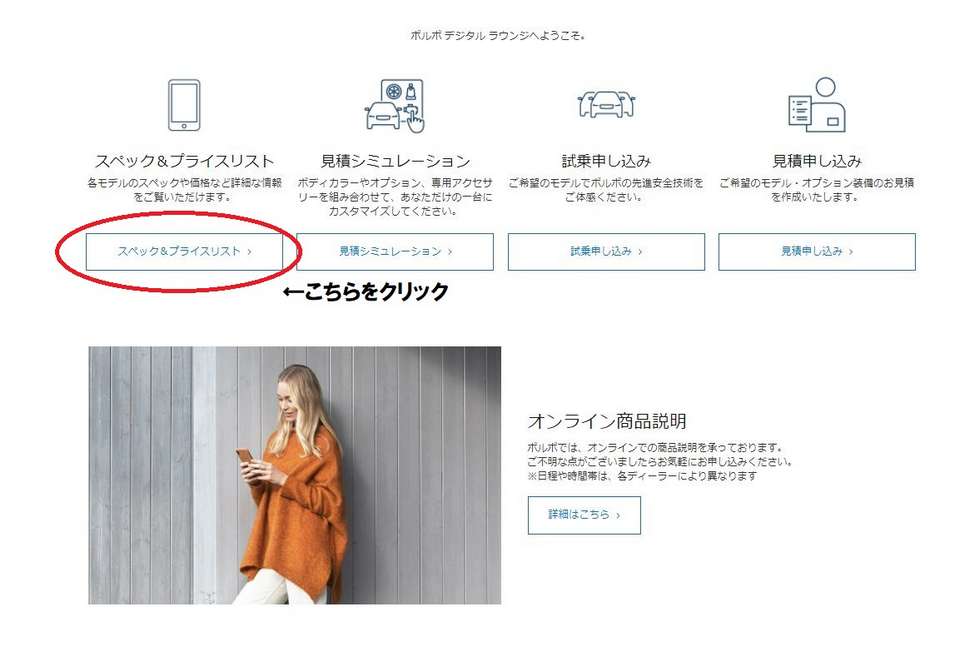
Task: Click the ご希望のモデルでボルボの先進安全技術 description
Action: (606, 190)
